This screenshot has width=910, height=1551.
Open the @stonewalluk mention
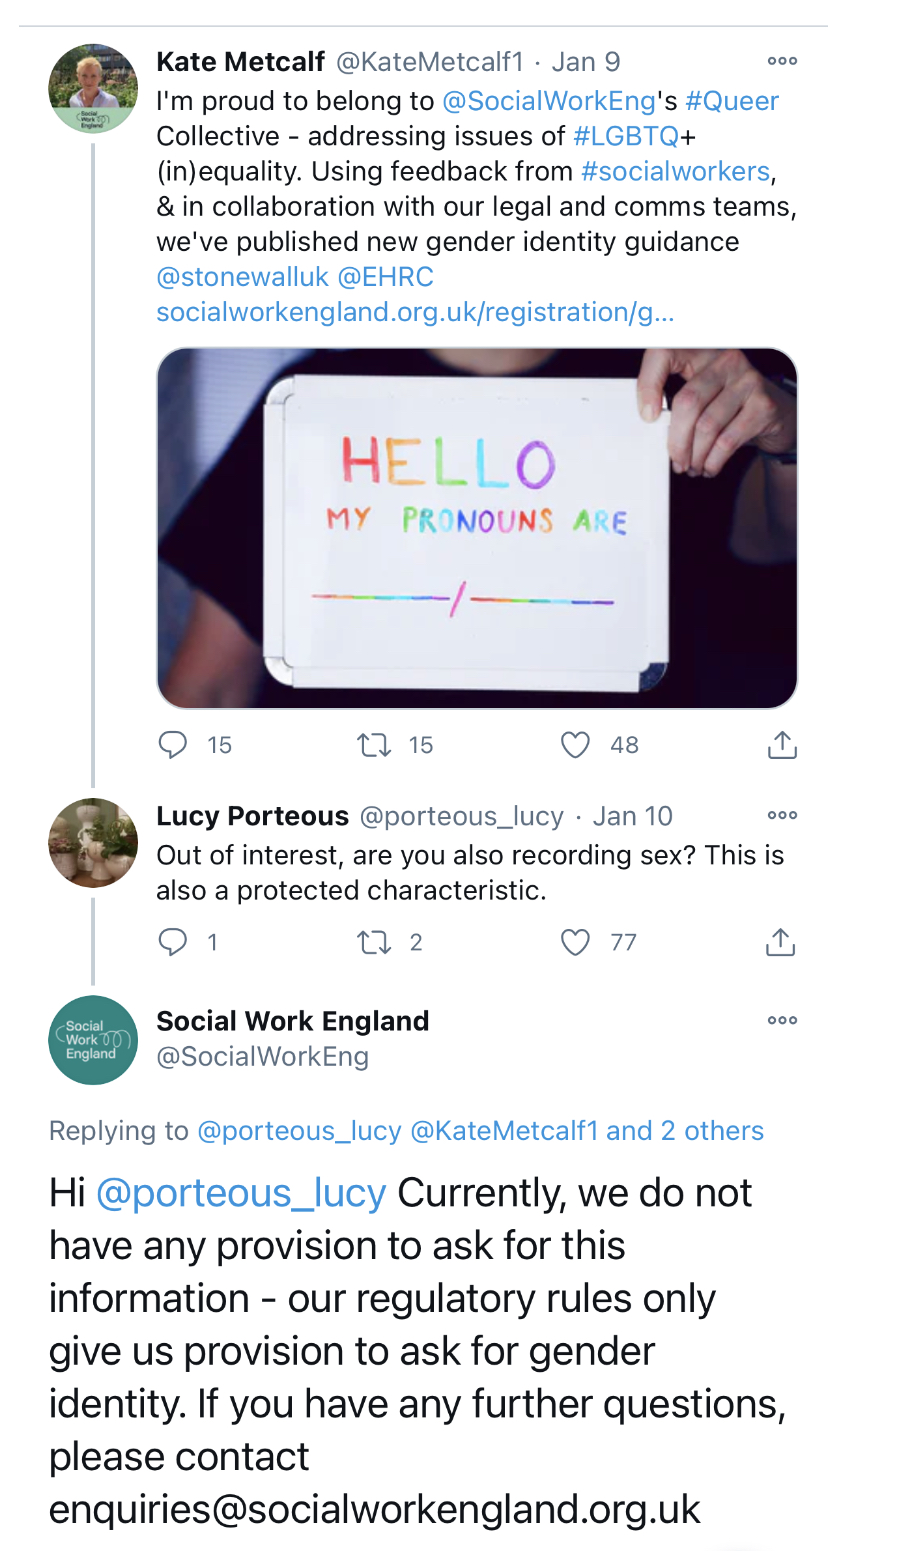[242, 277]
